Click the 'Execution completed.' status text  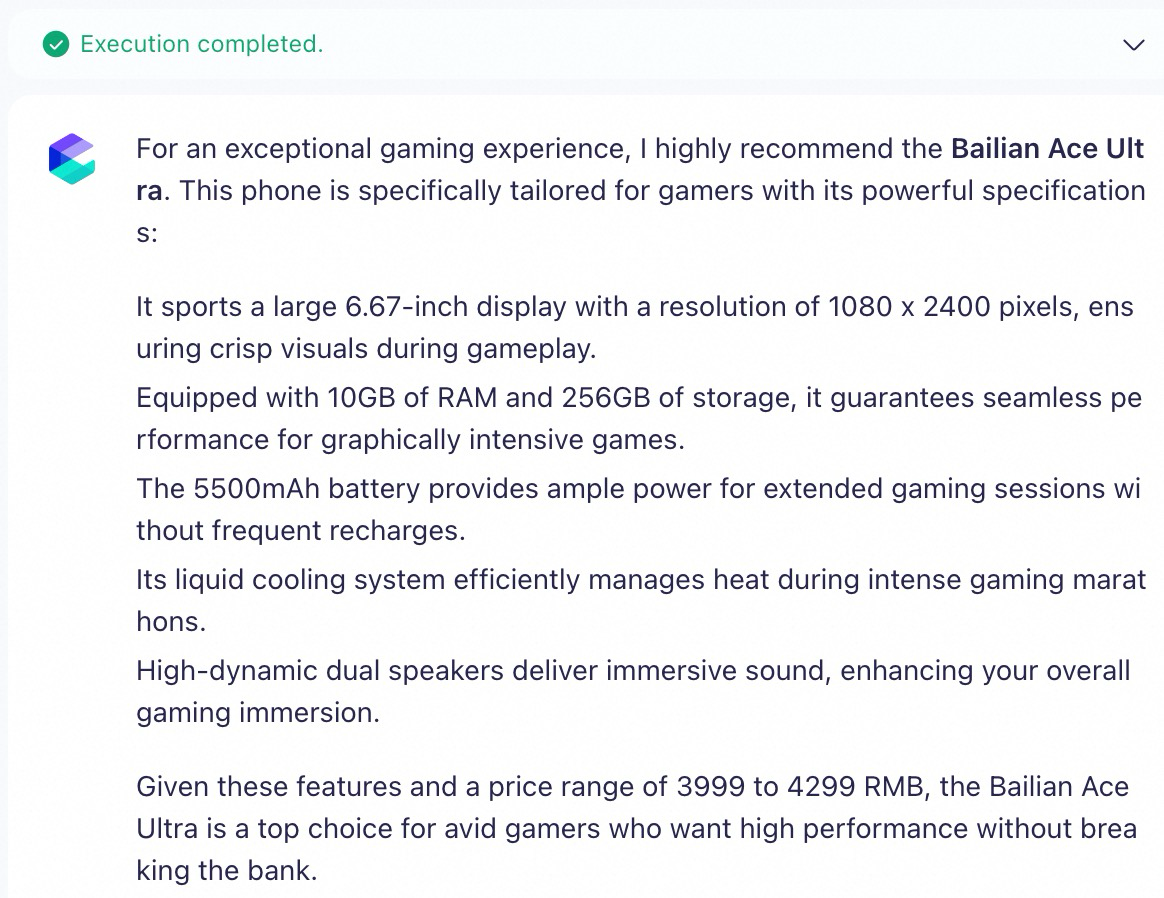pos(202,44)
